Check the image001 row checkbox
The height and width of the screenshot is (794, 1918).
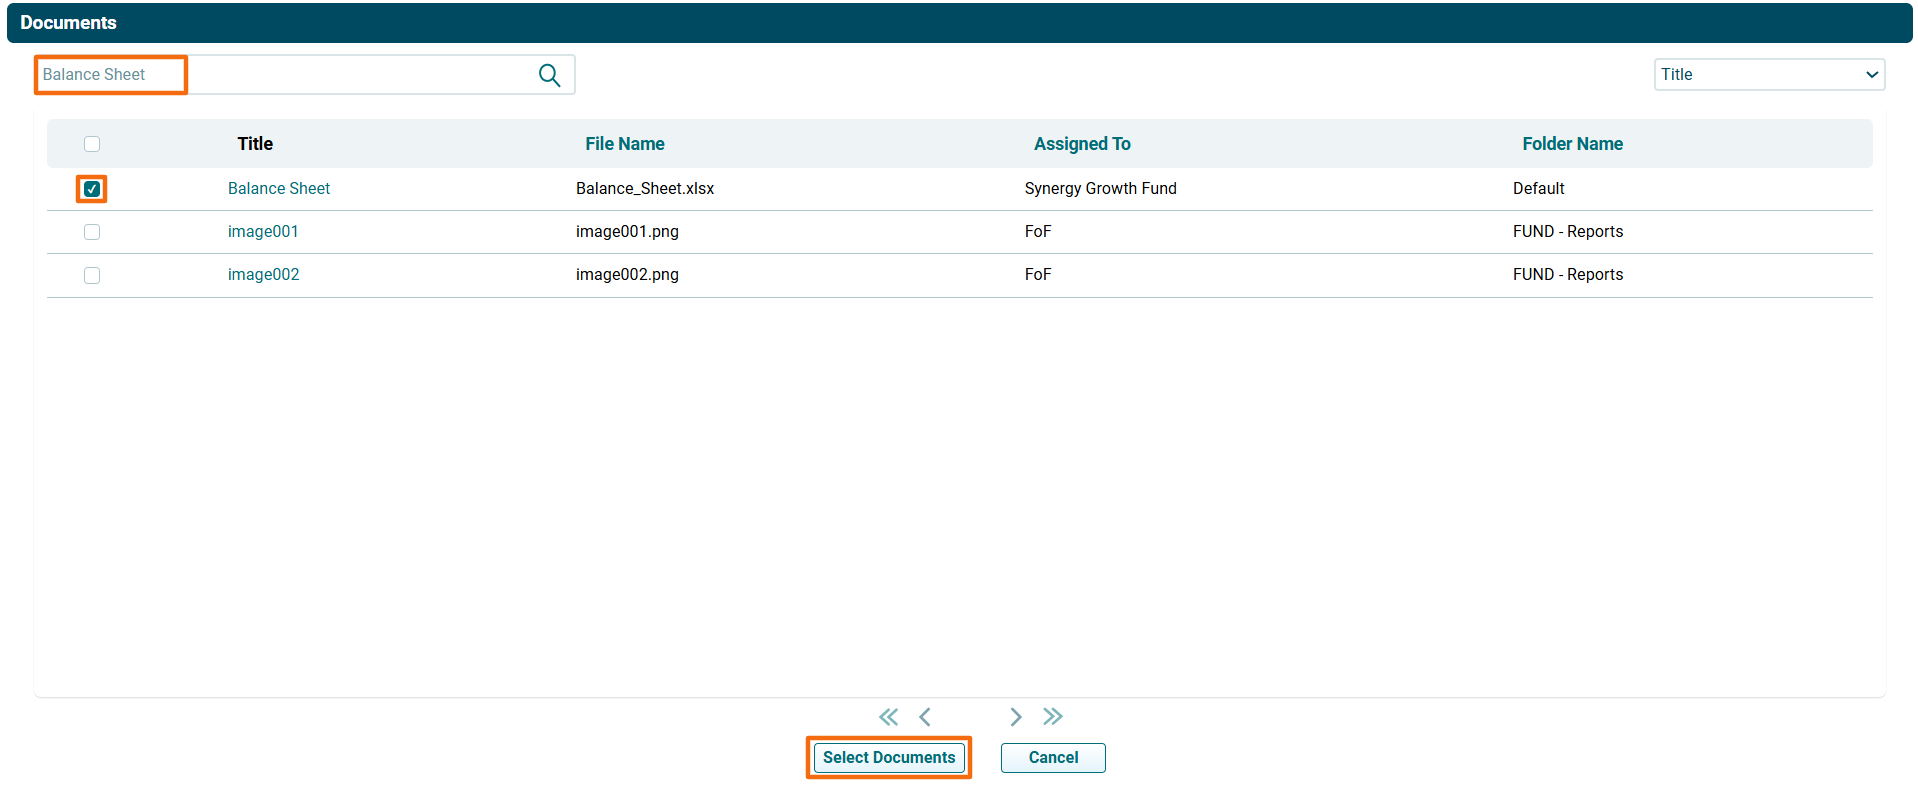click(92, 232)
